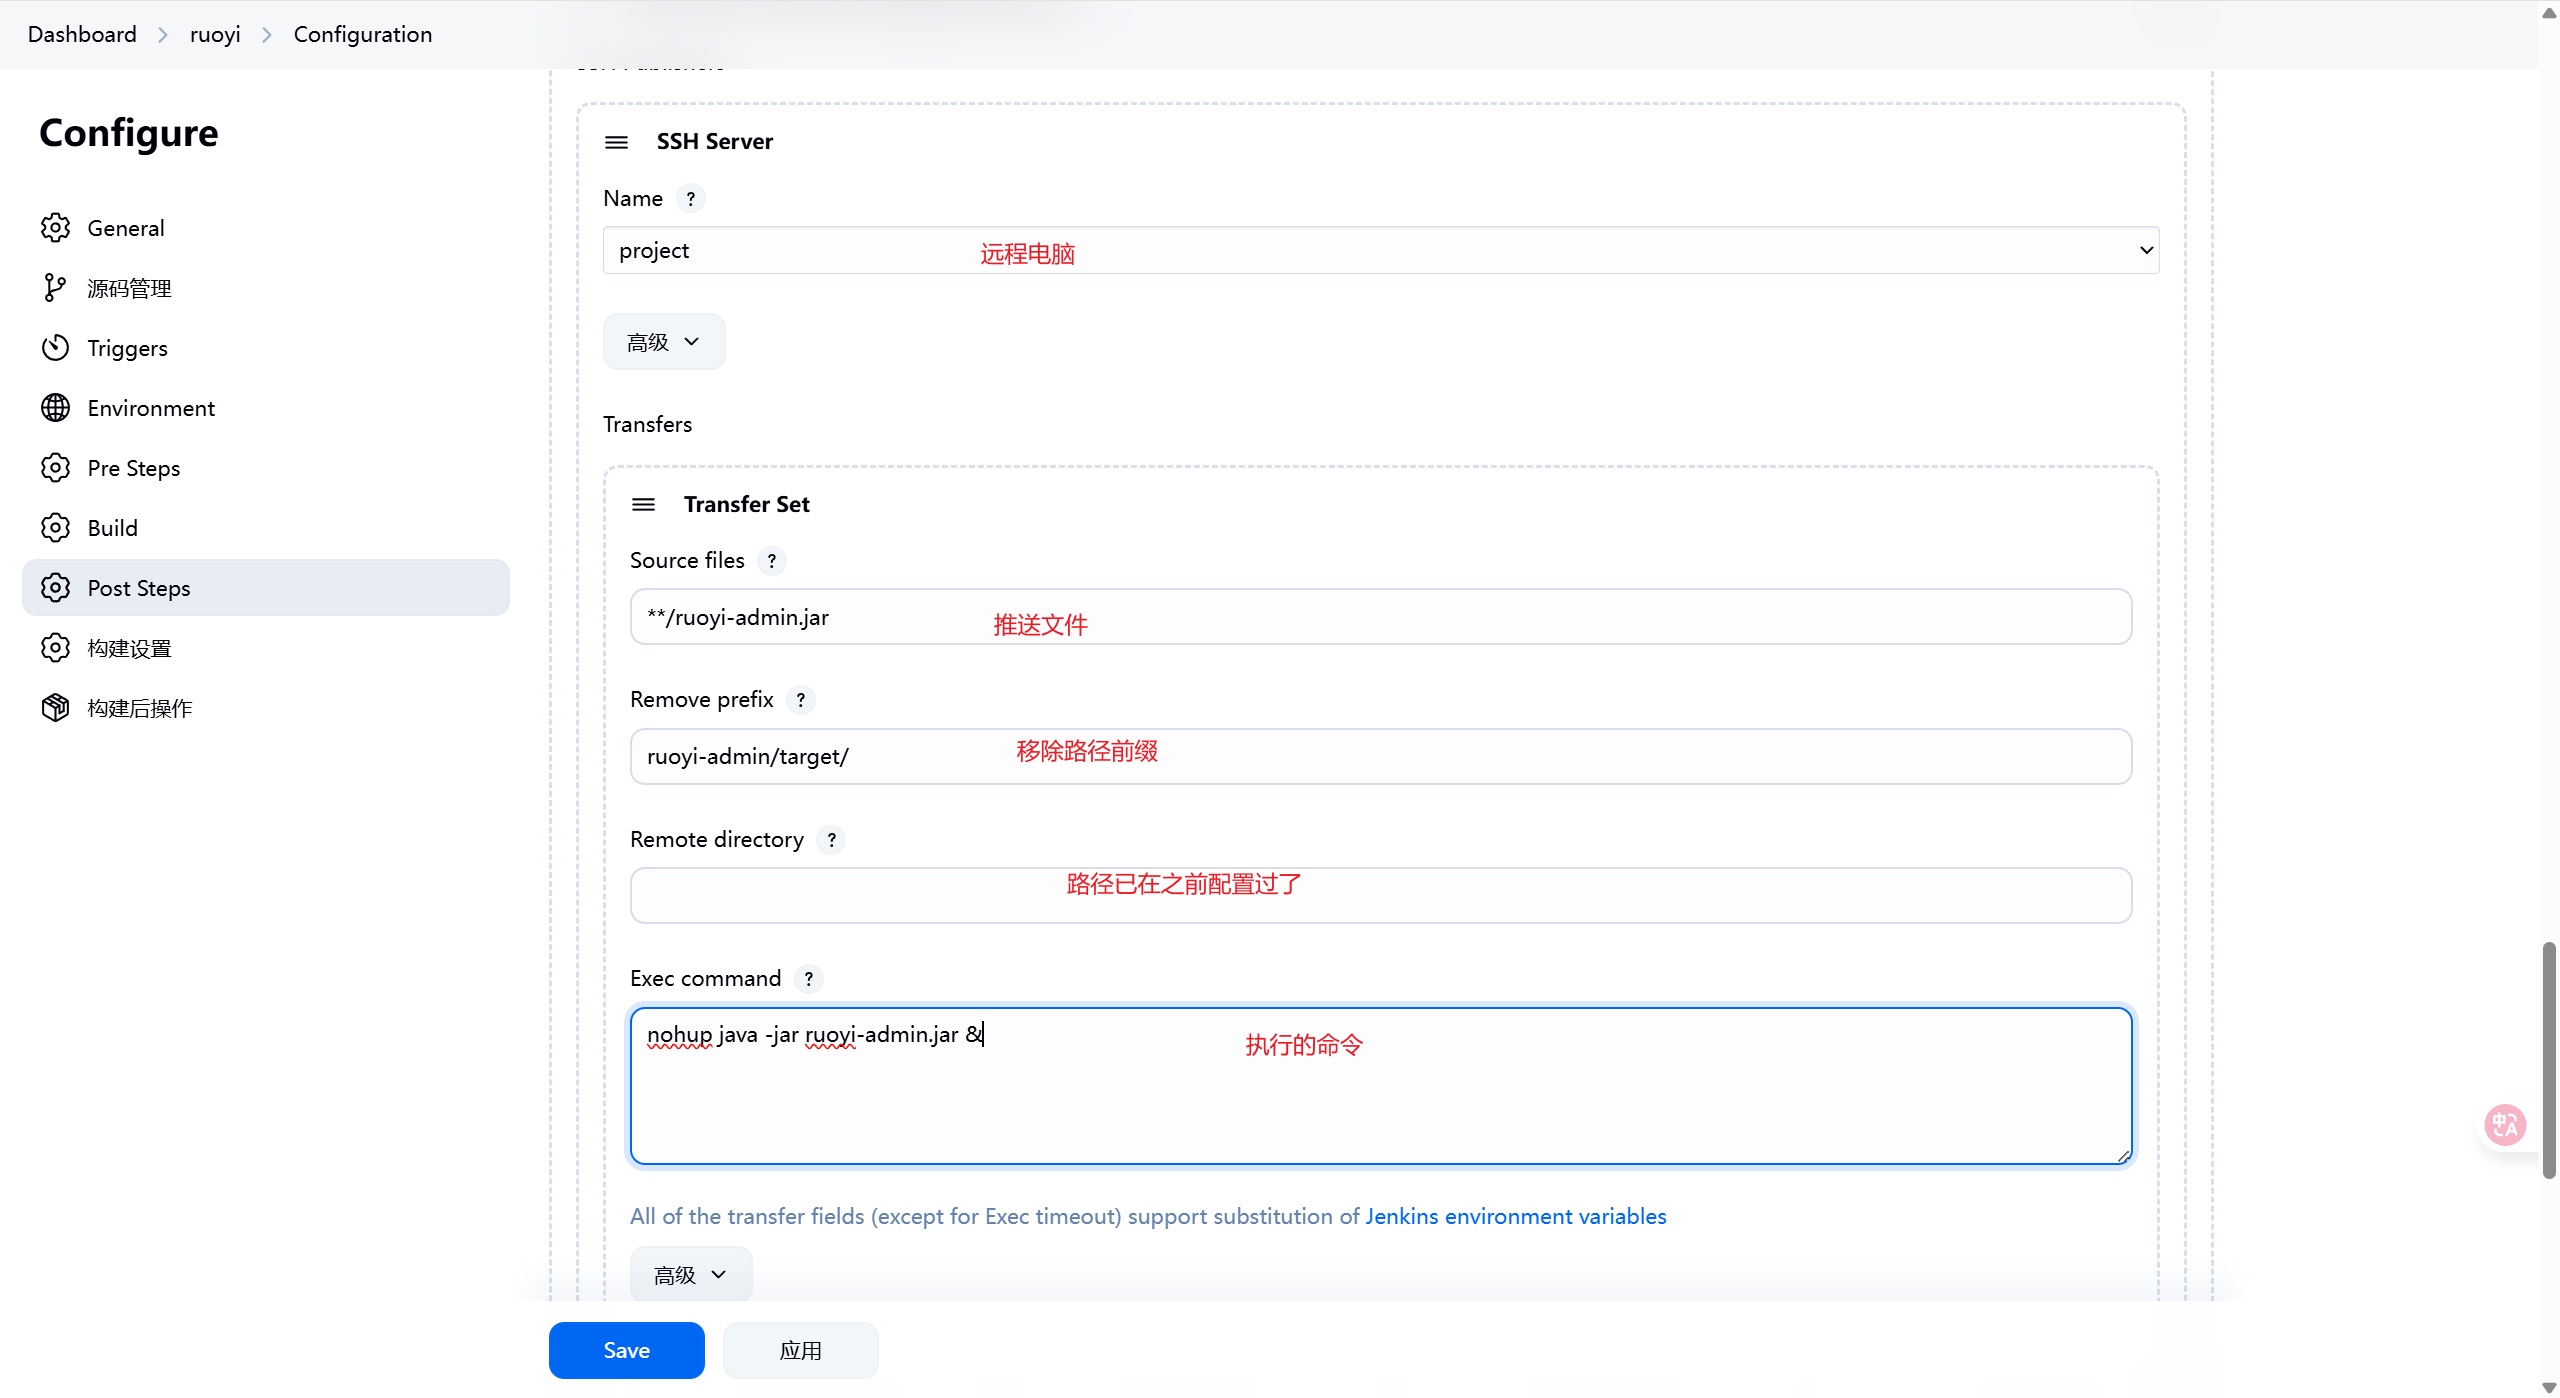Open Jenkins environment variables link
The height and width of the screenshot is (1398, 2560).
[1515, 1217]
